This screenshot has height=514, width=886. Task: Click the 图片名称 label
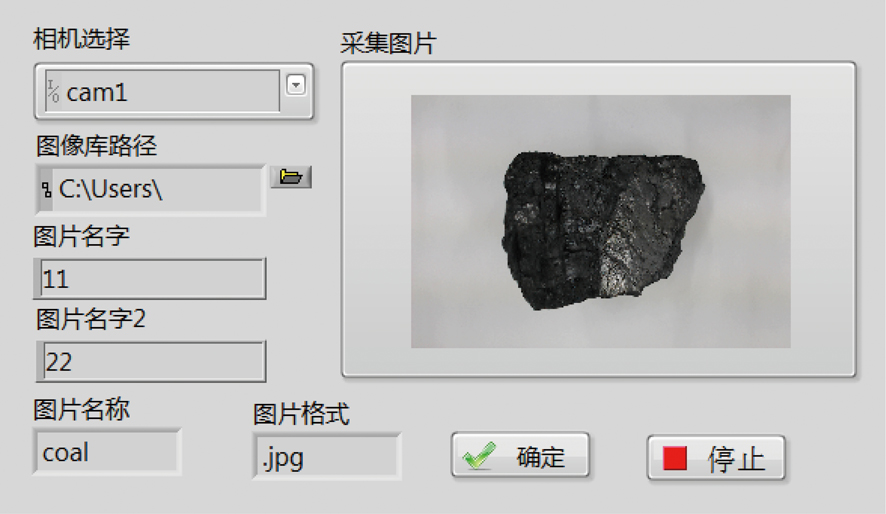(81, 410)
